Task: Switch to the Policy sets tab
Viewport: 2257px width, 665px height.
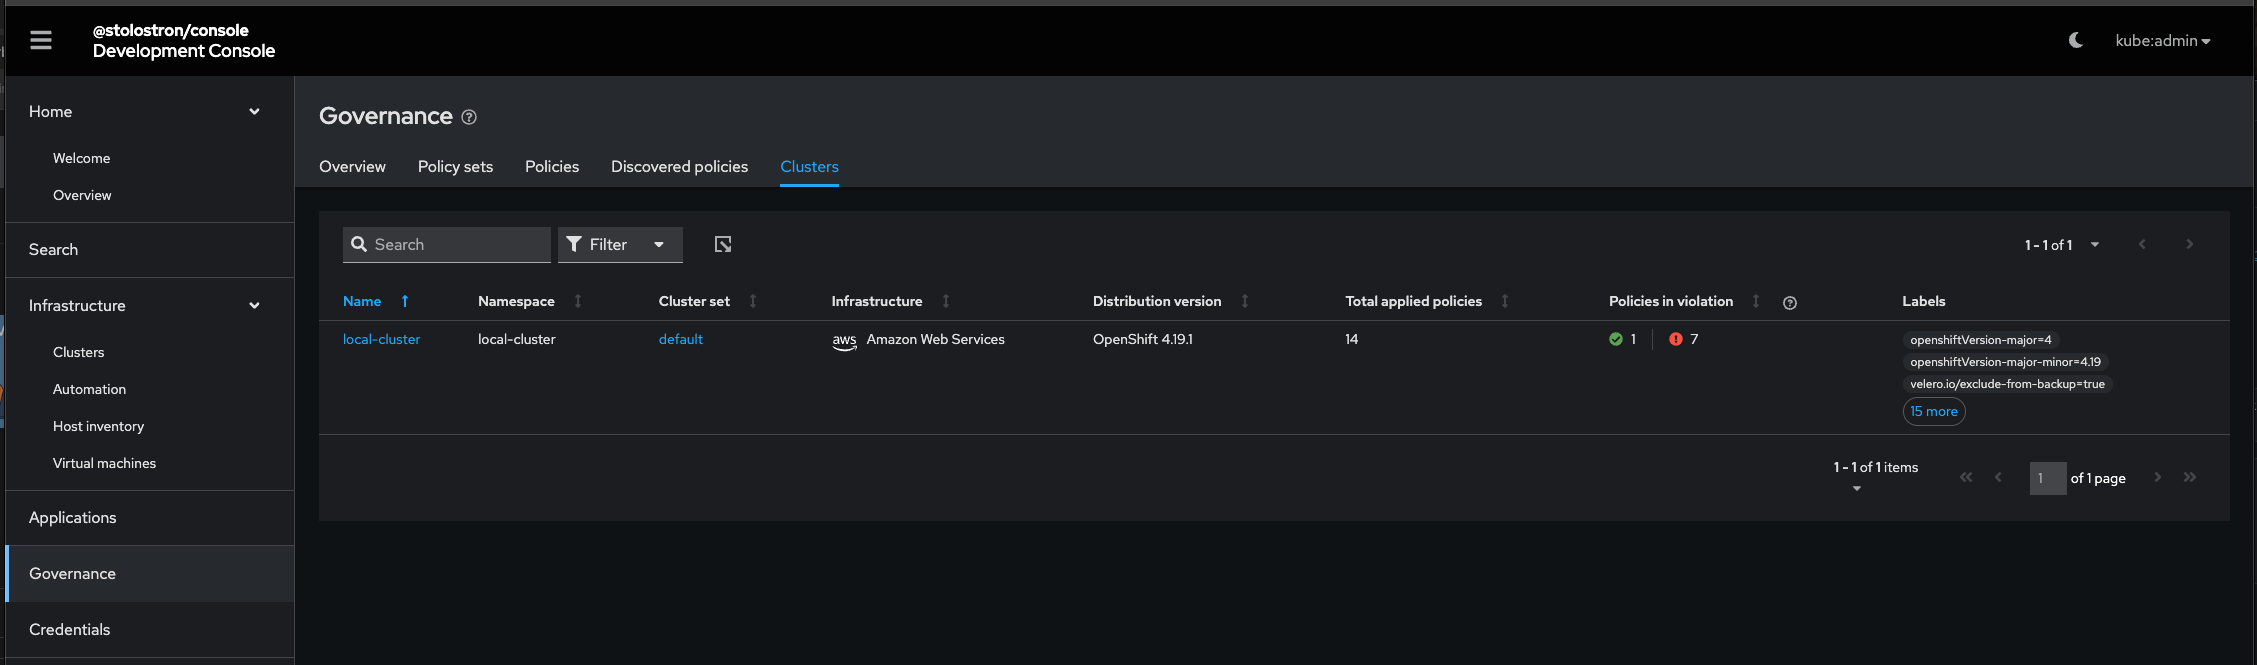Action: [x=455, y=166]
